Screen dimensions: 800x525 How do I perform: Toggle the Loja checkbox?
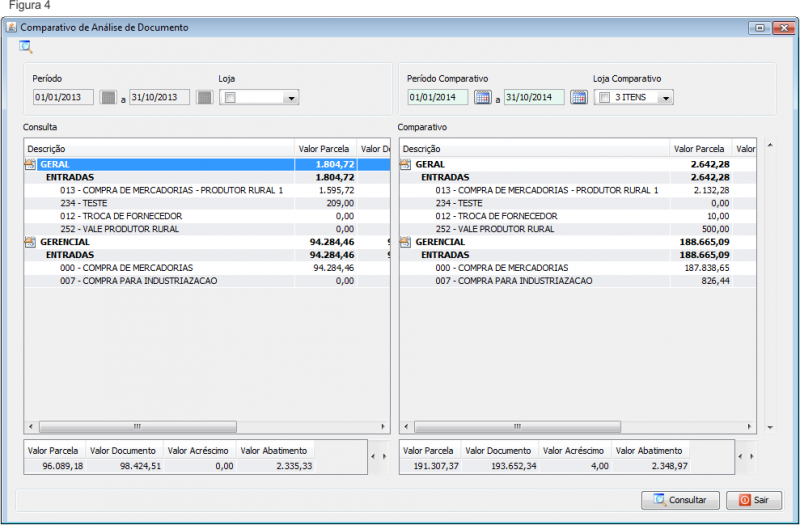(230, 97)
